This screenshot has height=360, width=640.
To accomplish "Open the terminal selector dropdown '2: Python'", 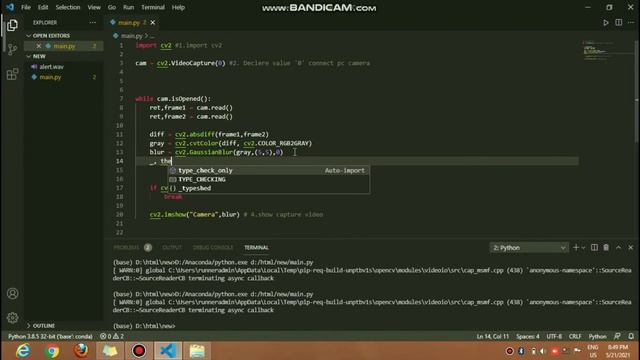I will point(529,248).
